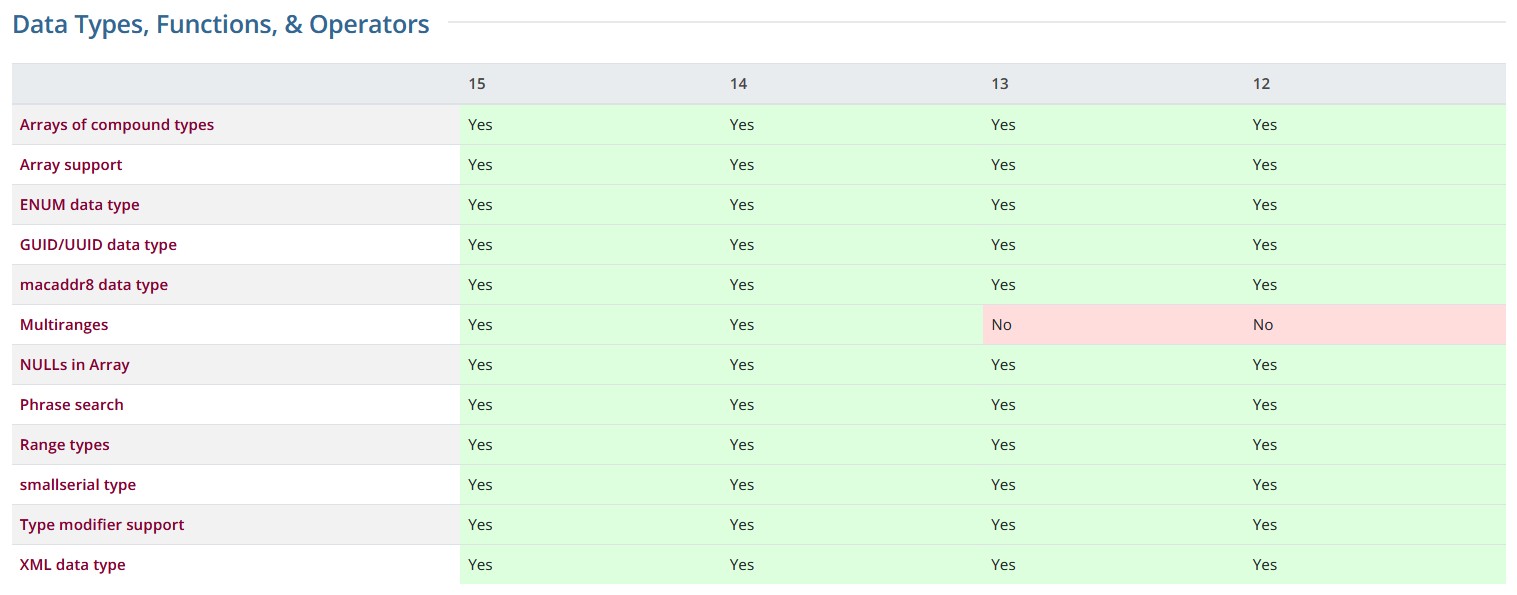Screen dimensions: 1517x595
Task: Click the Multiranges "No" cell for version 13
Action: click(1002, 325)
